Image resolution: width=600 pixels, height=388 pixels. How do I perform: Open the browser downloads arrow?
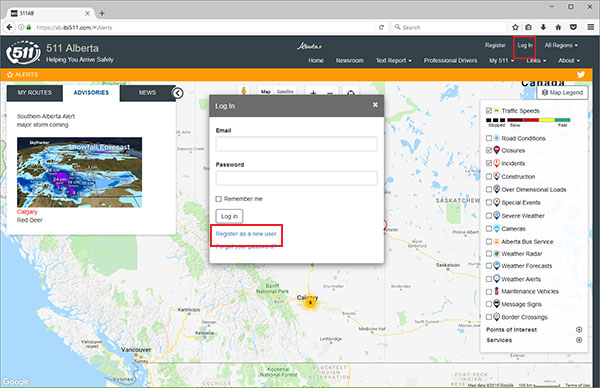543,27
